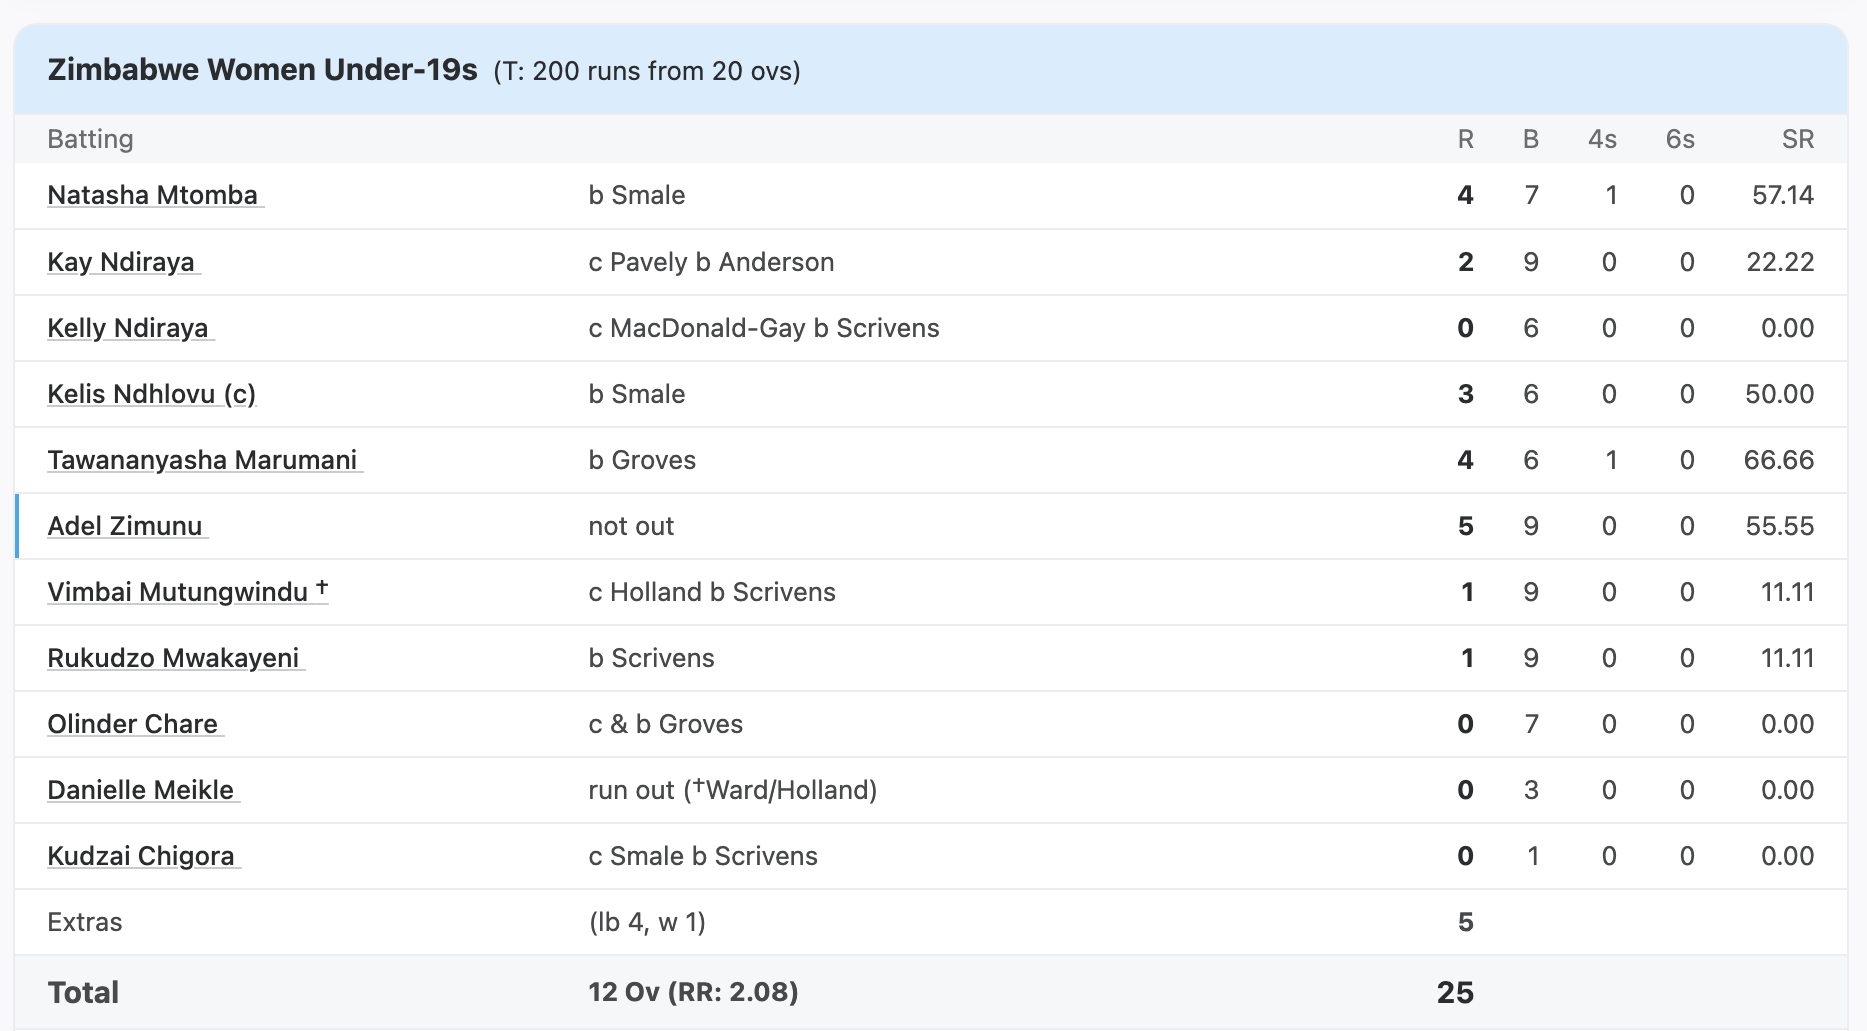Open Olinder Chare player profile
1867x1031 pixels.
point(133,724)
